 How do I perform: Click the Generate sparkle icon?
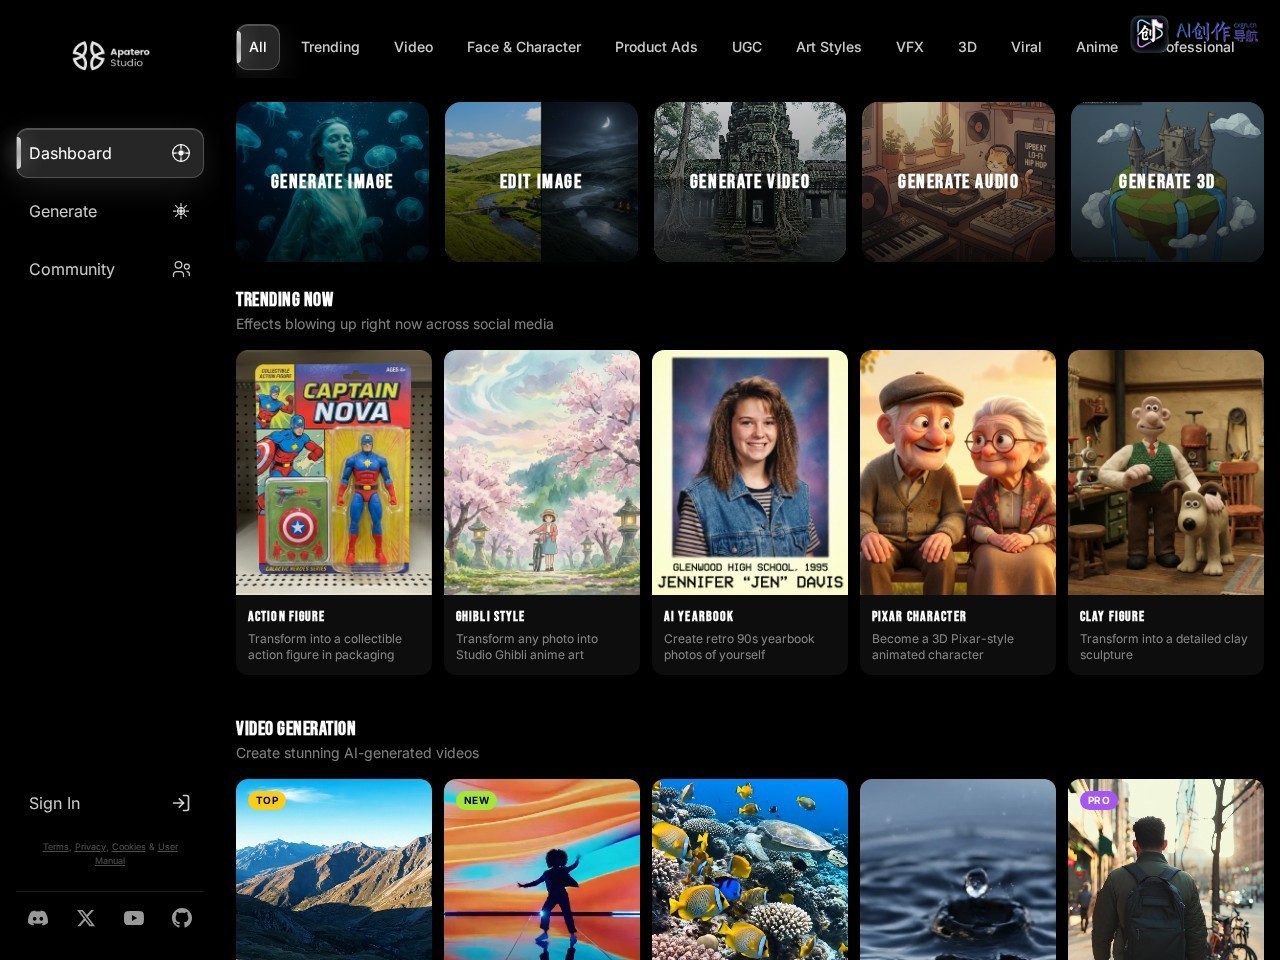click(181, 211)
